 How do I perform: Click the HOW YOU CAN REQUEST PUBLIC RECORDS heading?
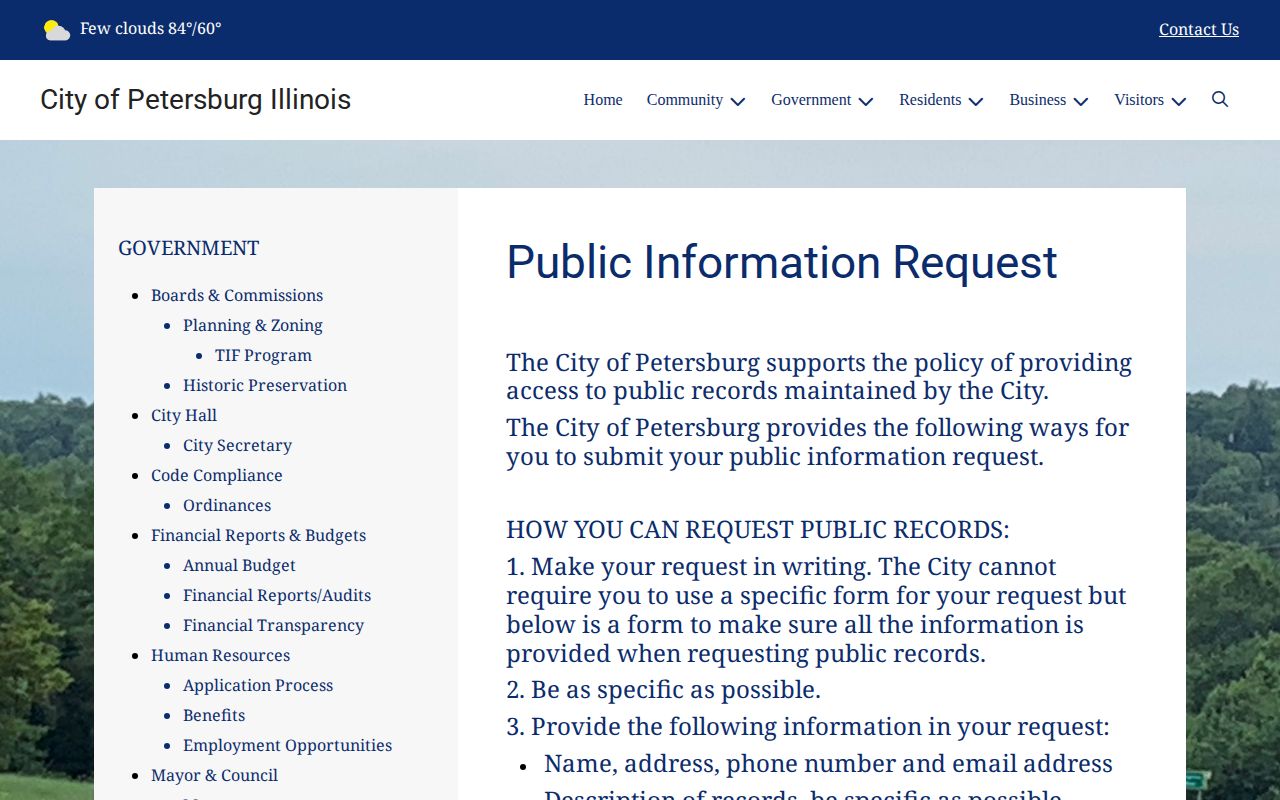758,530
